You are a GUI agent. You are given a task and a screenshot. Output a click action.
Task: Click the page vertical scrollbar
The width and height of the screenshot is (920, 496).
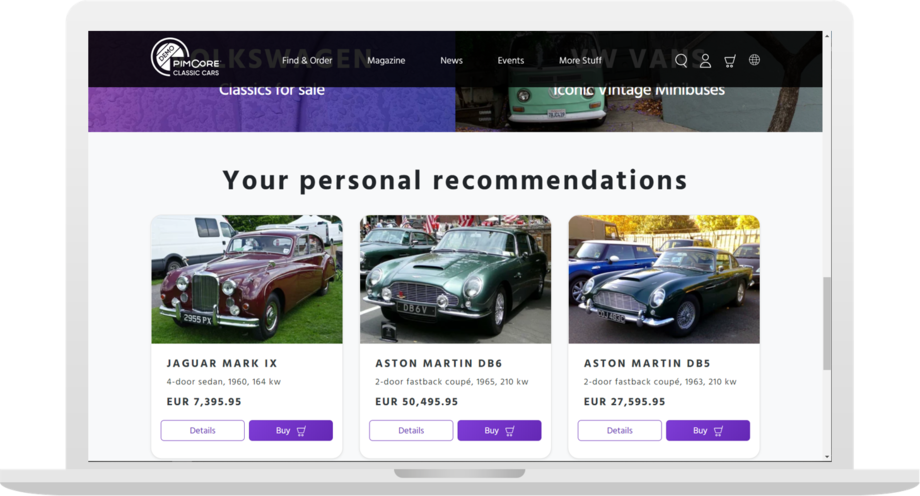pos(827,320)
